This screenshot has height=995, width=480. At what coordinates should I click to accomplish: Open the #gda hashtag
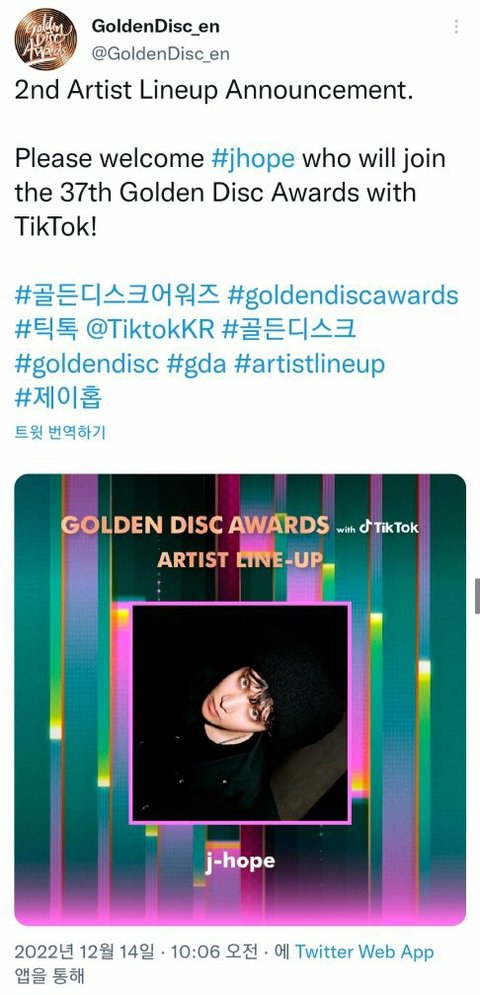click(x=197, y=365)
